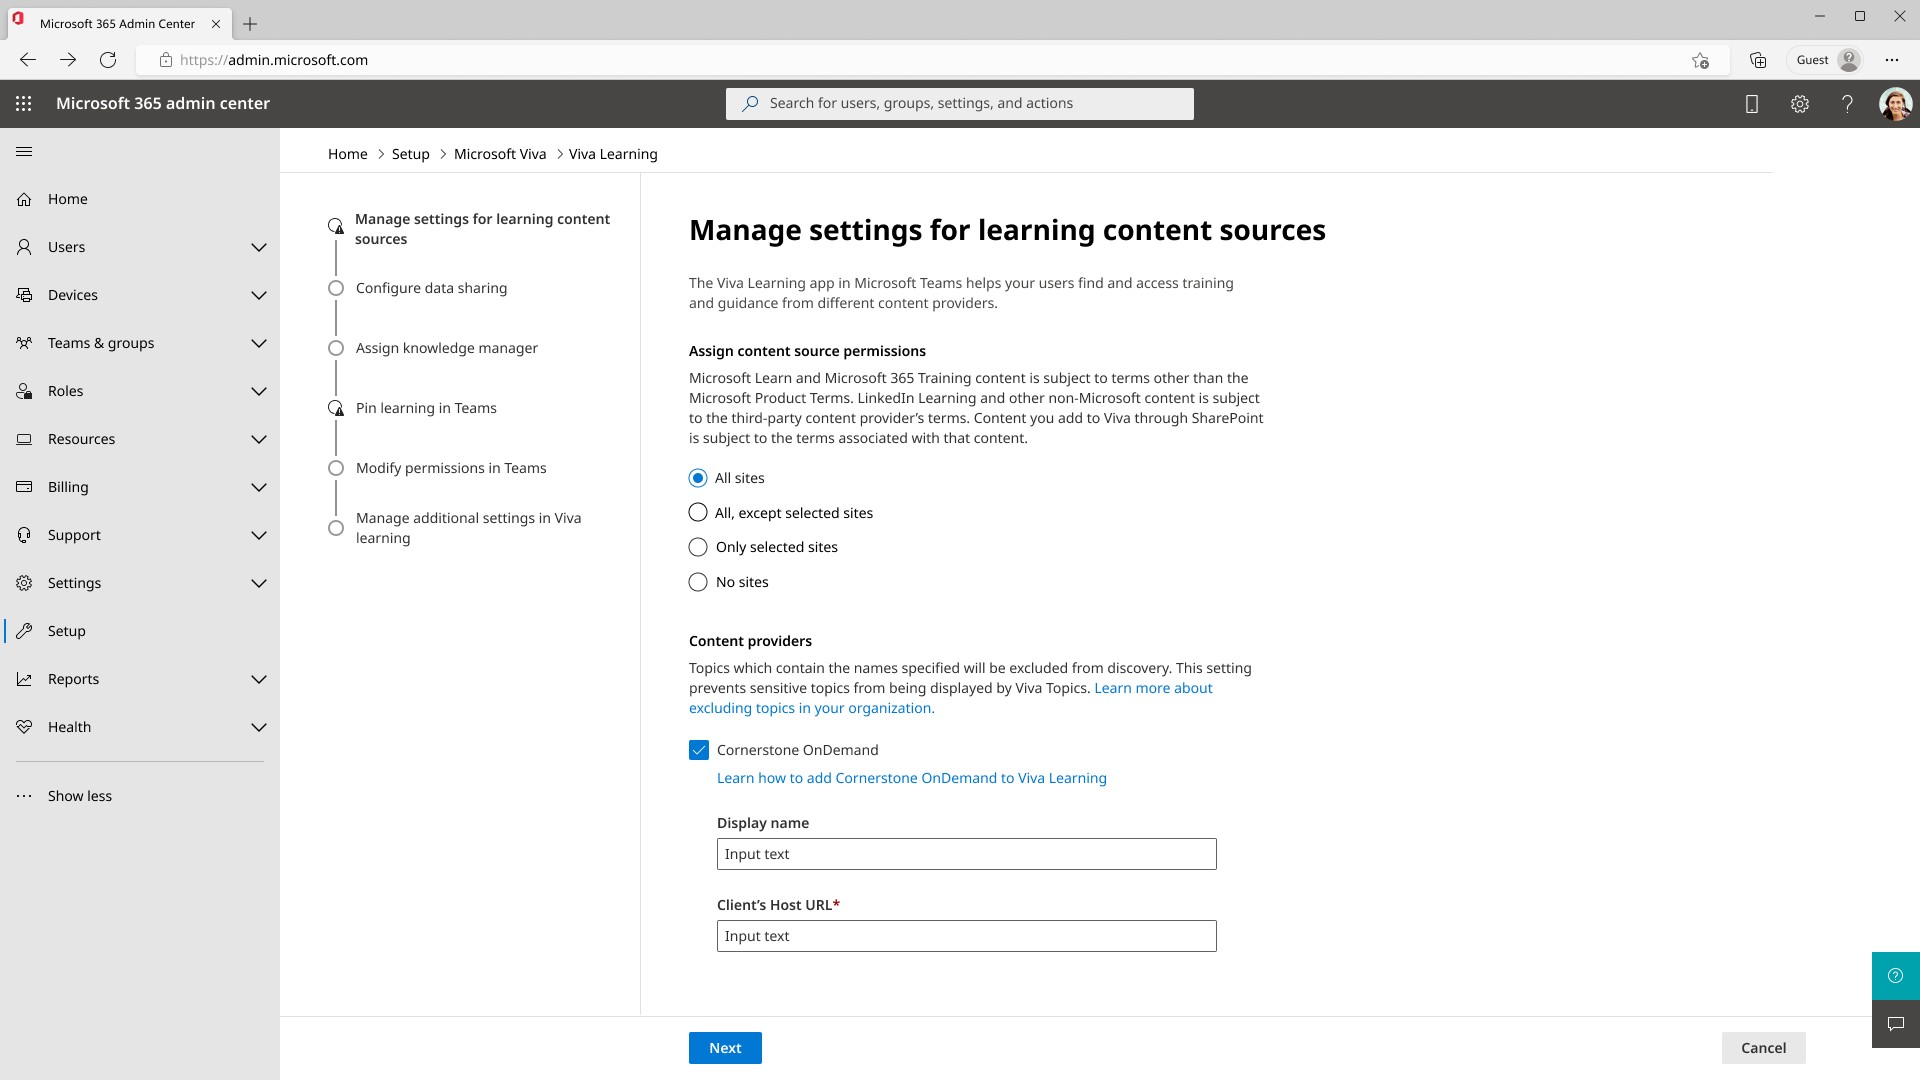
Task: Choose the 'No sites' radio option
Action: (x=698, y=582)
